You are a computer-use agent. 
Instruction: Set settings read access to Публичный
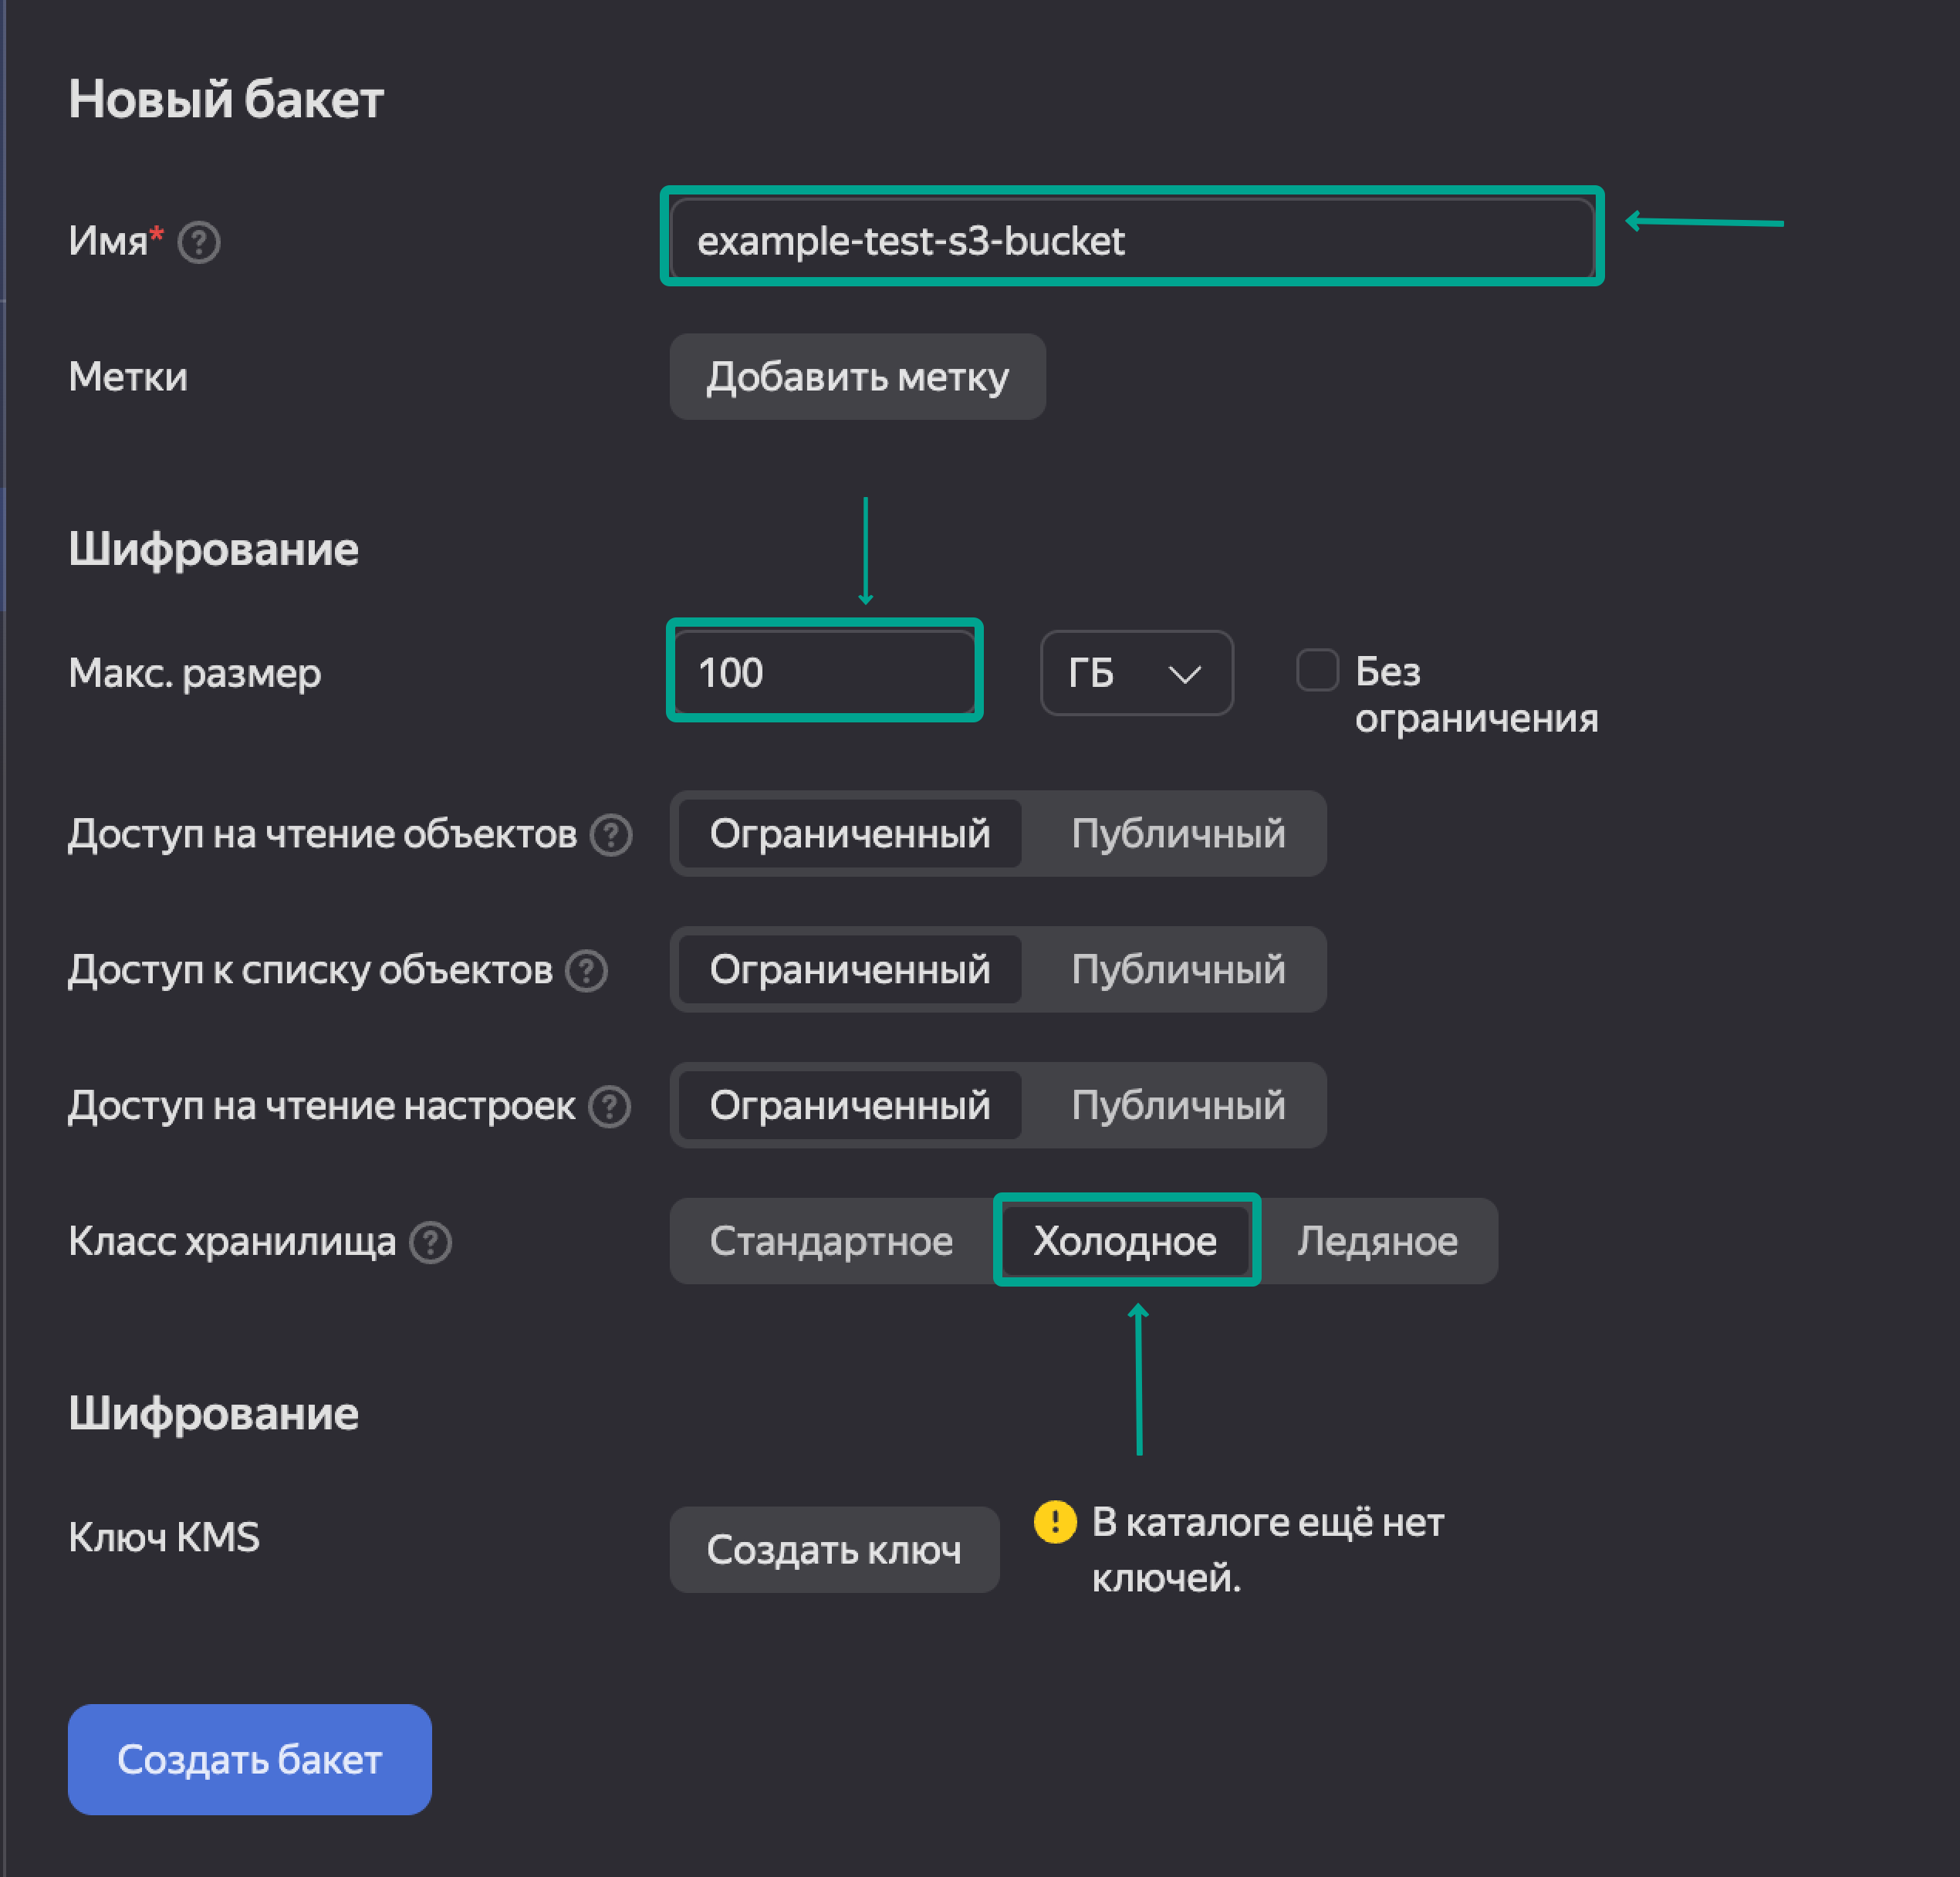(1177, 1106)
